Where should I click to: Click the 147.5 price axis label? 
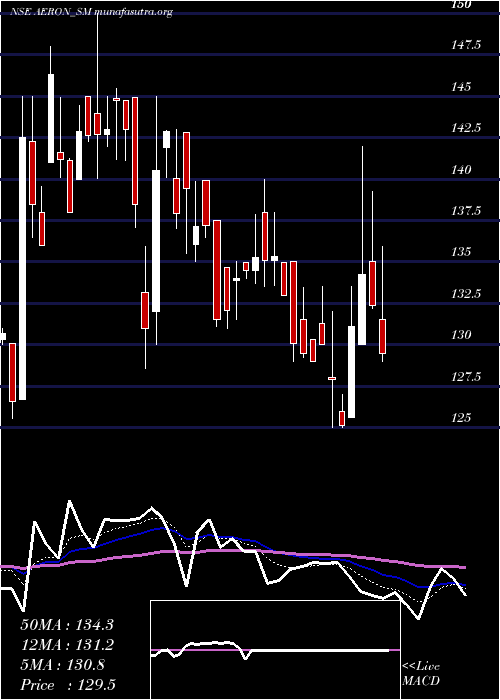[x=464, y=45]
